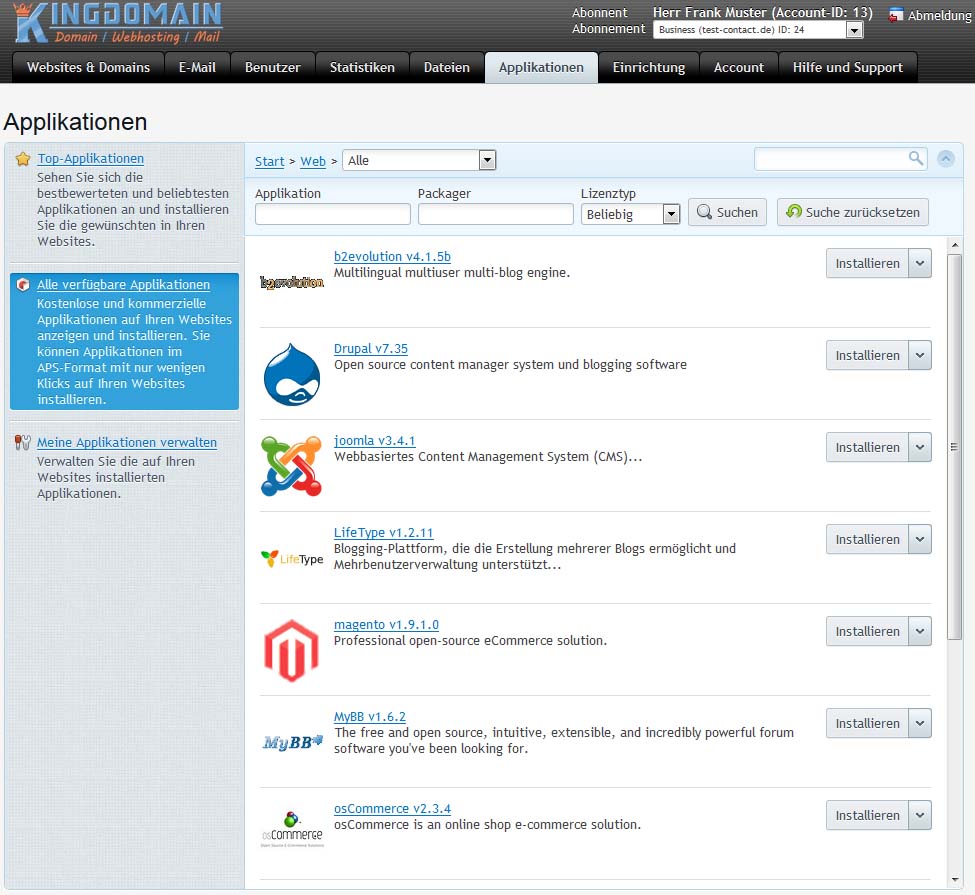Open the b2evolution v4.1.5b link
975x895 pixels.
392,256
